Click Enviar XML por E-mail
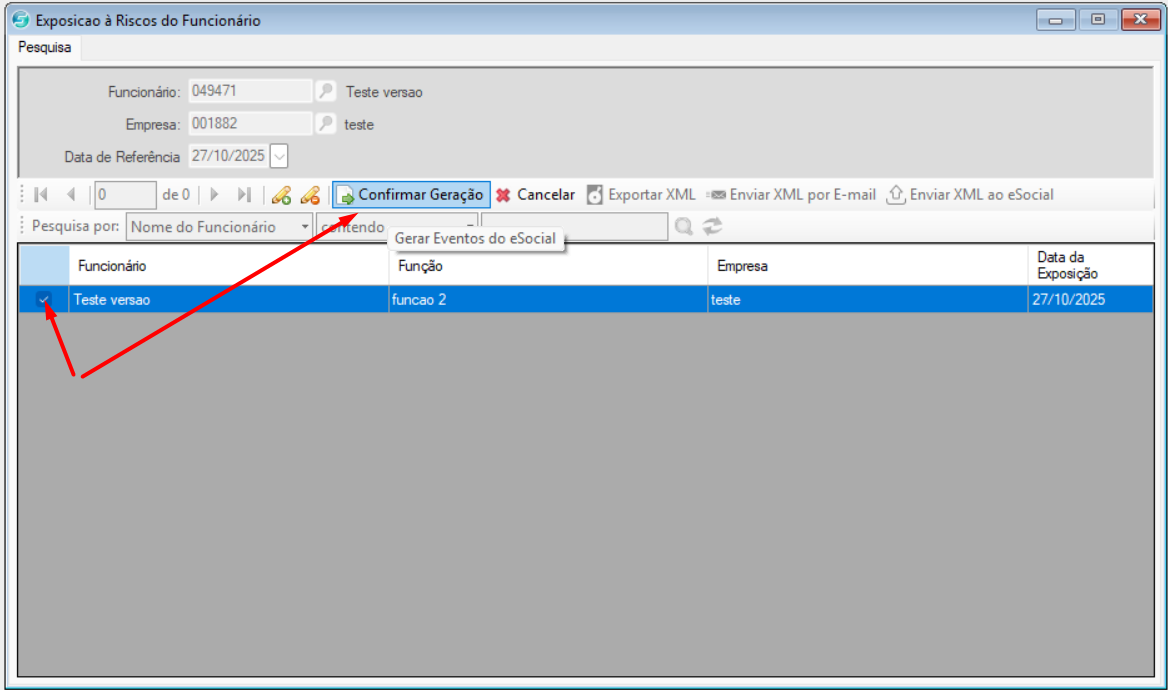The width and height of the screenshot is (1168, 690). 791,195
